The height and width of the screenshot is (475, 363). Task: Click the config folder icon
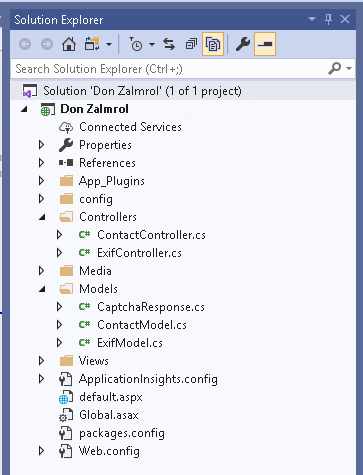66,199
